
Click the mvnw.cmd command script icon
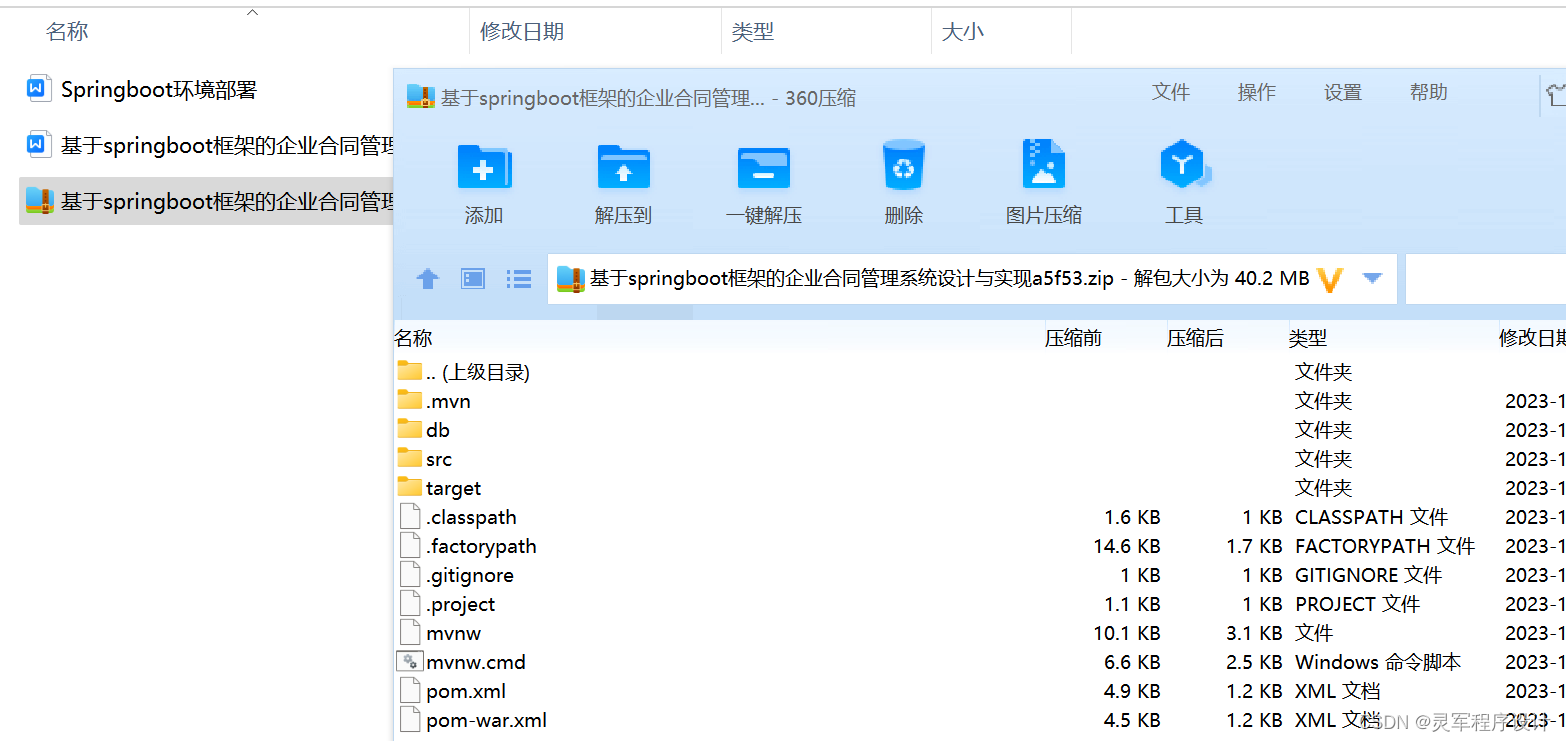coord(409,661)
